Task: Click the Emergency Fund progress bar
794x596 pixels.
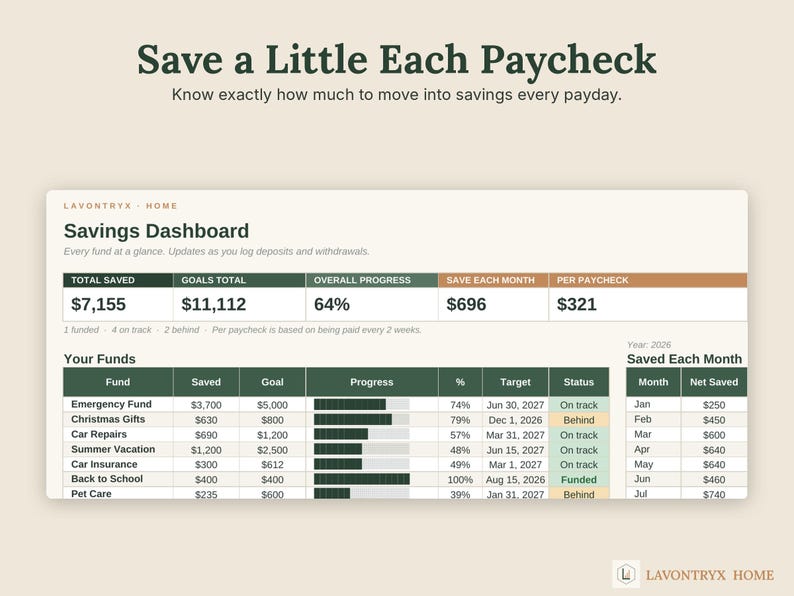Action: [x=362, y=405]
